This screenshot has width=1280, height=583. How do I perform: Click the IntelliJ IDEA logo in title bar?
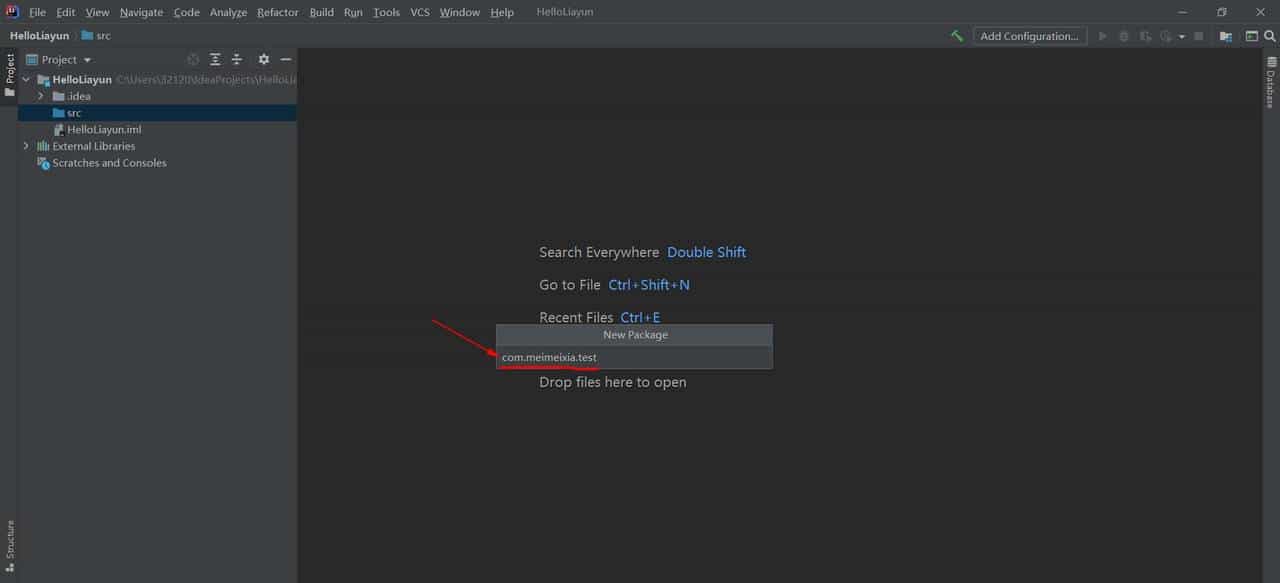tap(11, 11)
